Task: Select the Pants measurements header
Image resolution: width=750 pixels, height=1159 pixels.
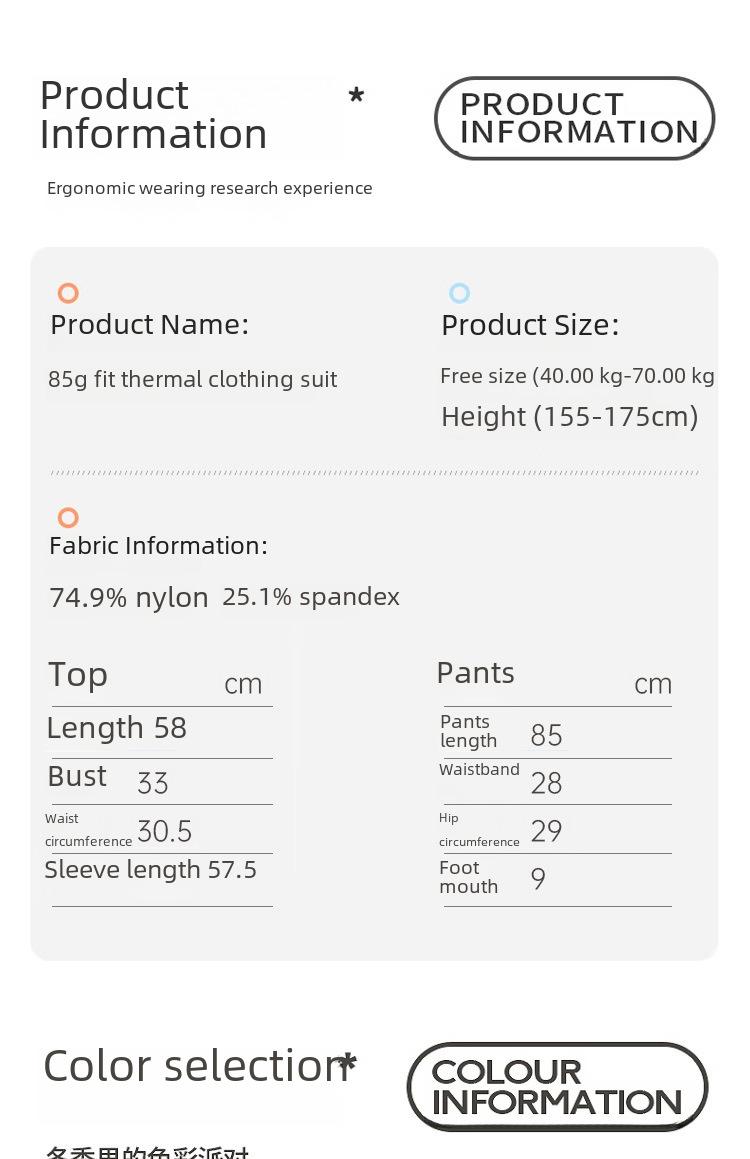Action: pyautogui.click(x=556, y=676)
